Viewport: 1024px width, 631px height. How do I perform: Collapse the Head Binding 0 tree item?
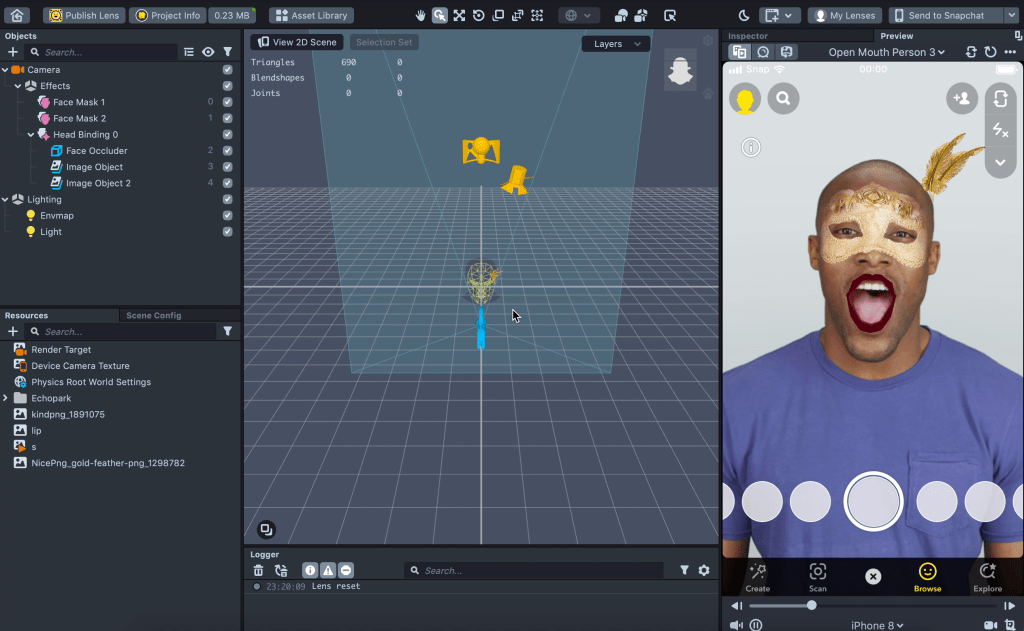(31, 135)
